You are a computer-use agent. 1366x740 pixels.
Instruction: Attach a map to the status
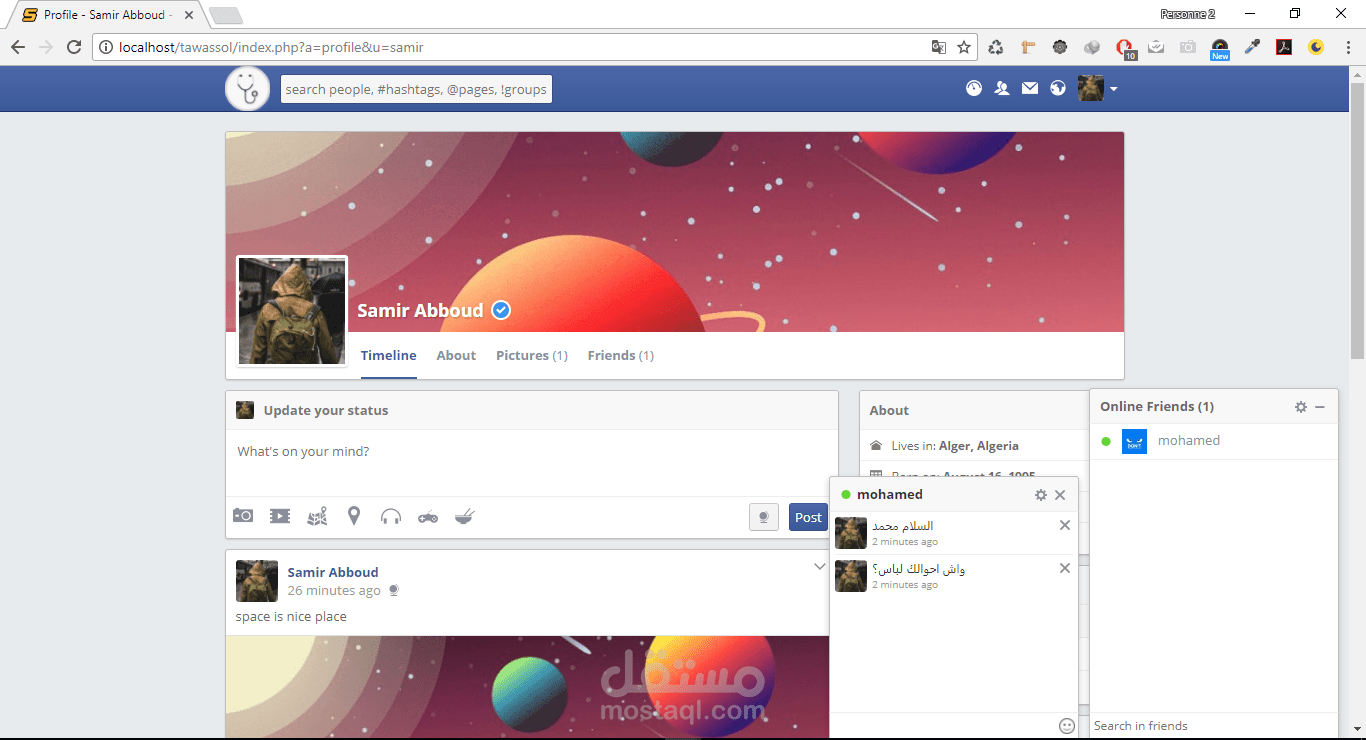click(317, 516)
